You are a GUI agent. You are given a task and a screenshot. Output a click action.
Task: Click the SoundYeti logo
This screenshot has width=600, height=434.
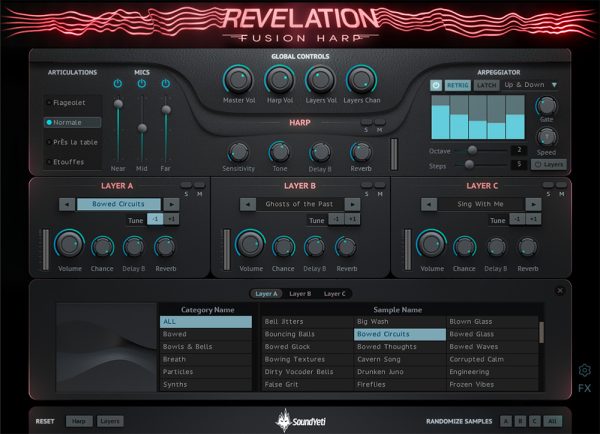pyautogui.click(x=299, y=421)
